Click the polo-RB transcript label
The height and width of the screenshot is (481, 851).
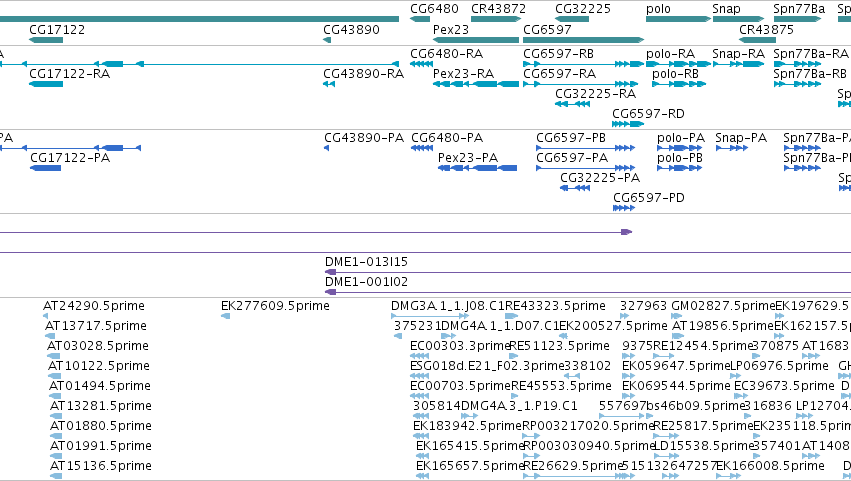point(675,73)
